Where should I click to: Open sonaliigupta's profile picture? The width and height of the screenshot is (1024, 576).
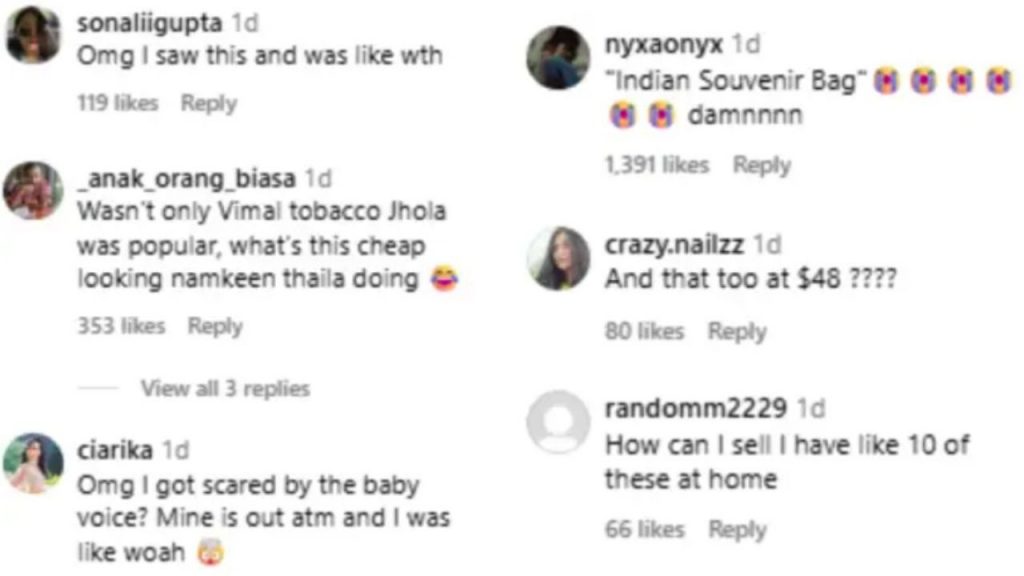tap(34, 36)
